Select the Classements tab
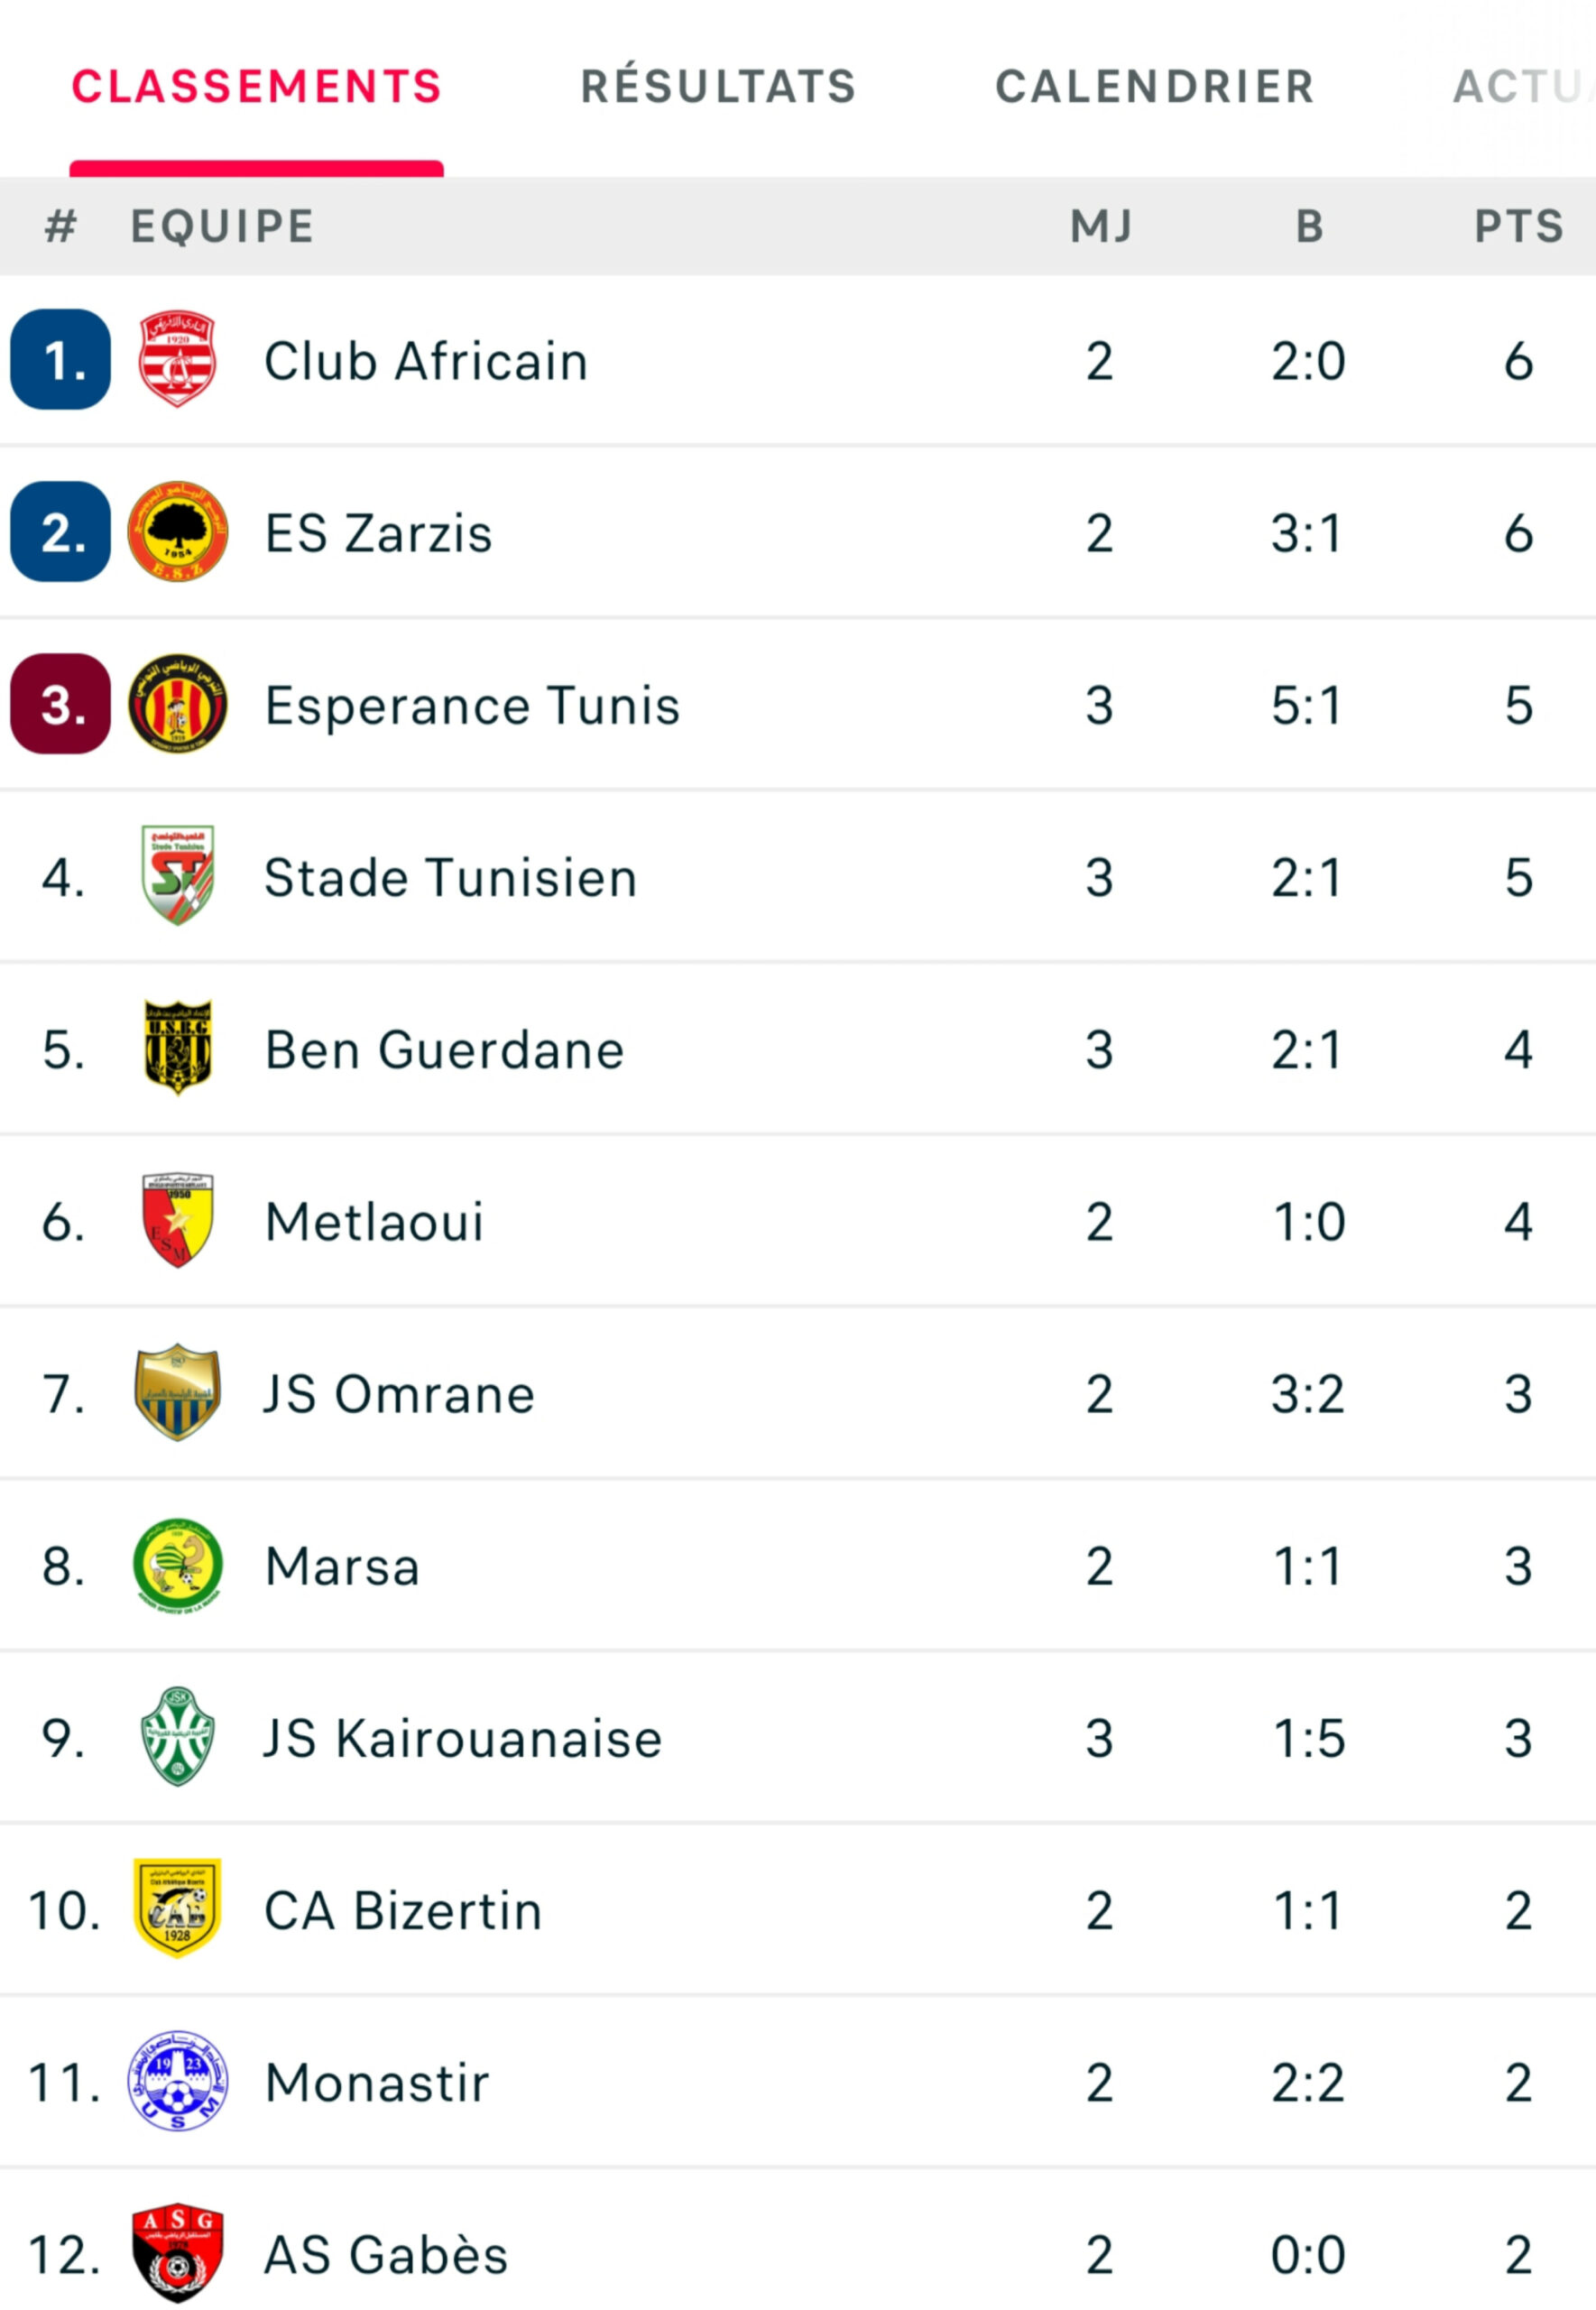Screen dimensions: 1596x2310 256,86
